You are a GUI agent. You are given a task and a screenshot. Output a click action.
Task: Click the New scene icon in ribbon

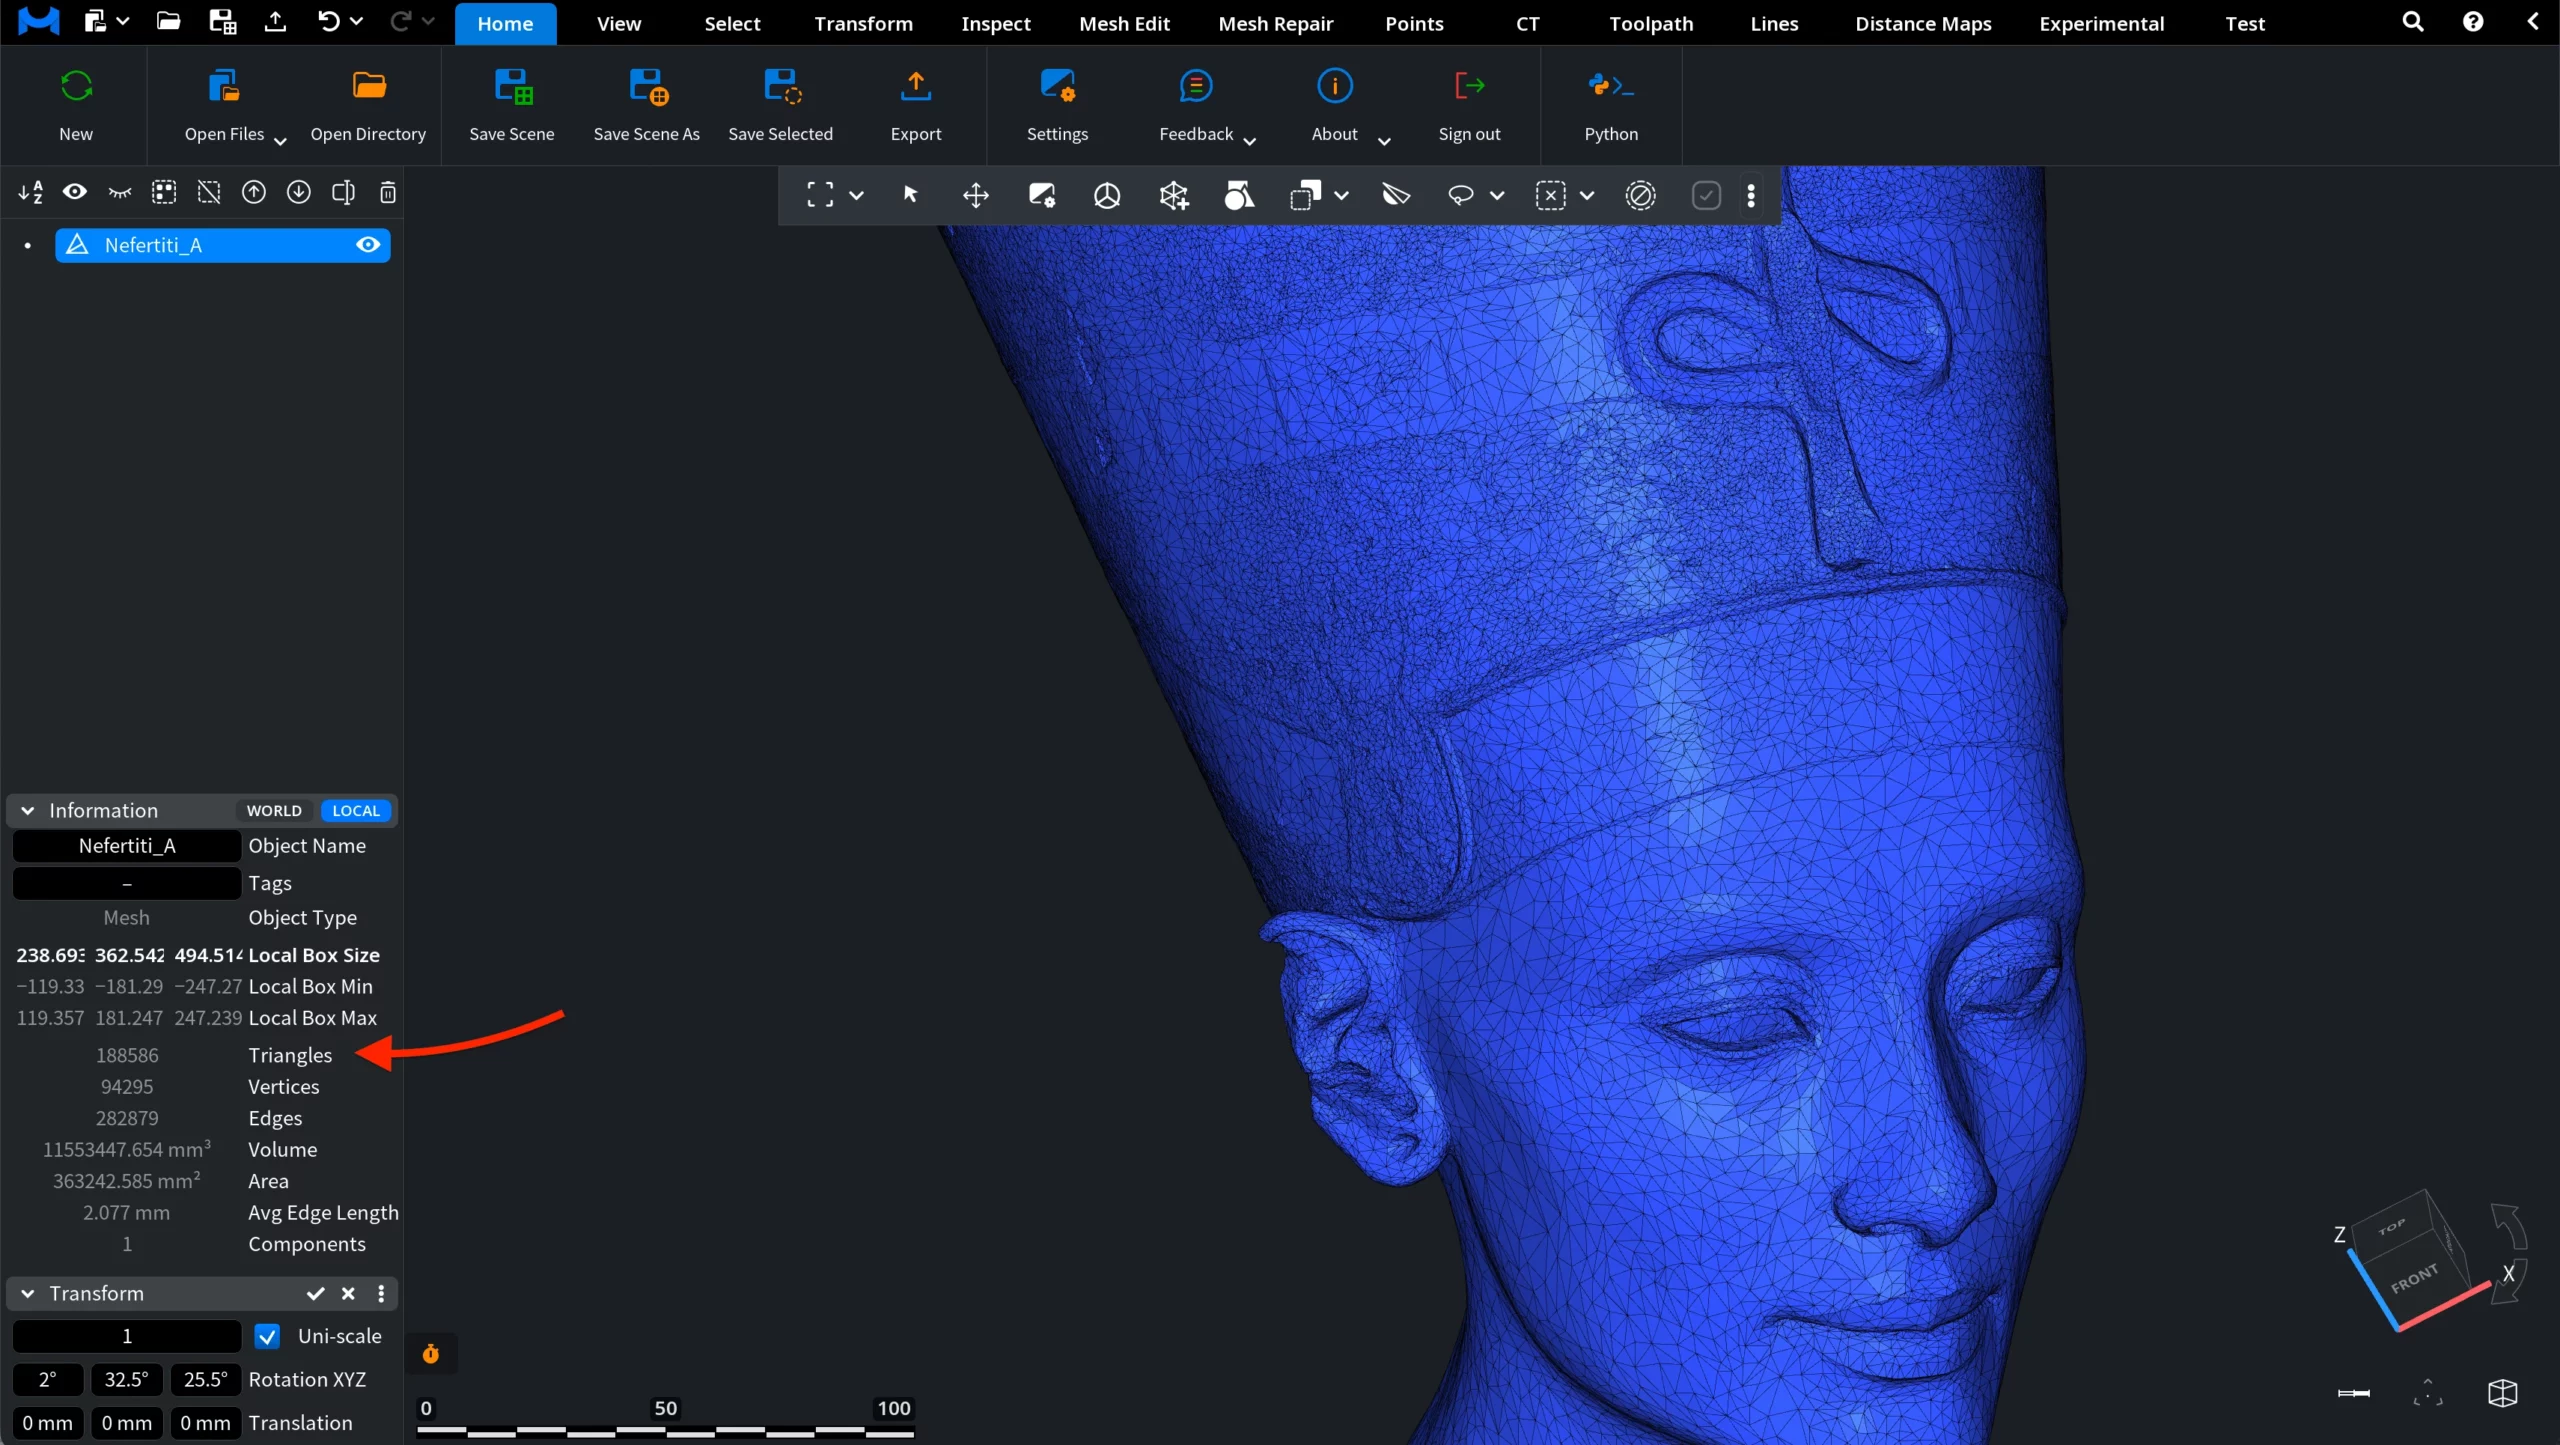click(76, 87)
